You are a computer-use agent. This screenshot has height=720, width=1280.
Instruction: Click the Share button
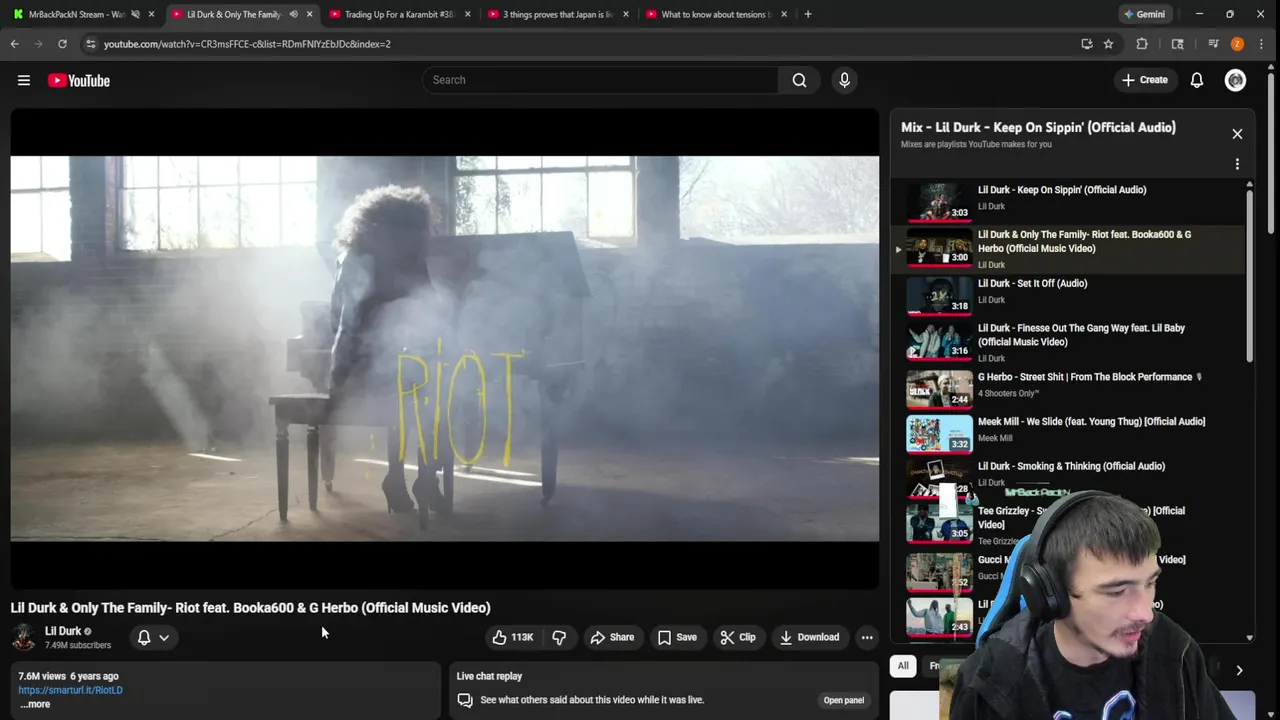(612, 637)
